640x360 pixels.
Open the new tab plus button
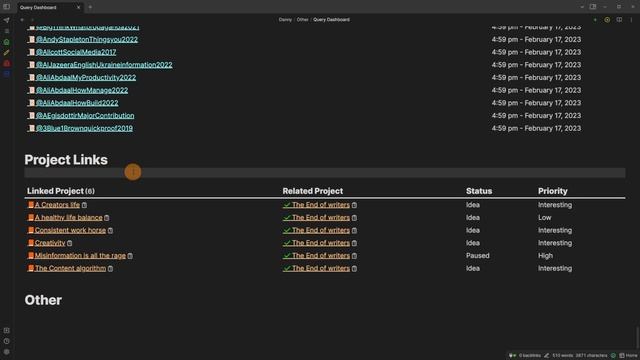pyautogui.click(x=90, y=7)
